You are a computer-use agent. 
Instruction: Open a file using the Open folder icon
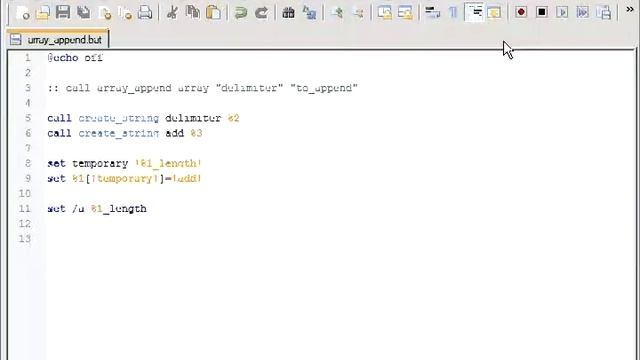point(42,13)
